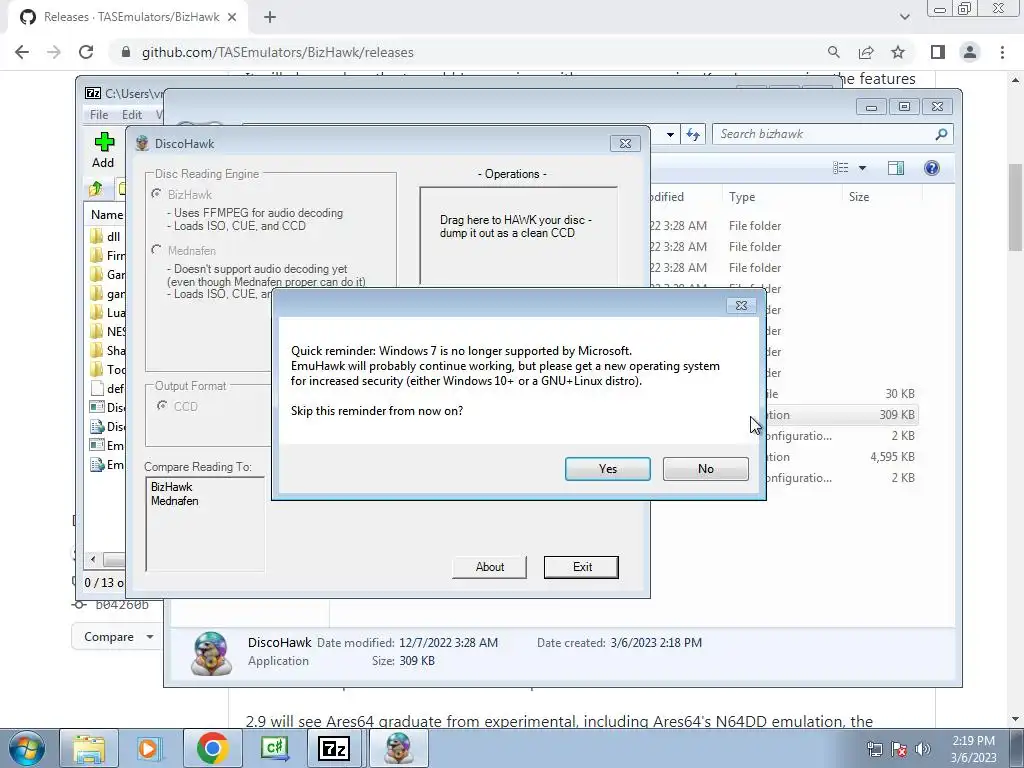Click the 7-Zip horizontal scrollbar left arrow
The height and width of the screenshot is (768, 1024).
(x=93, y=560)
